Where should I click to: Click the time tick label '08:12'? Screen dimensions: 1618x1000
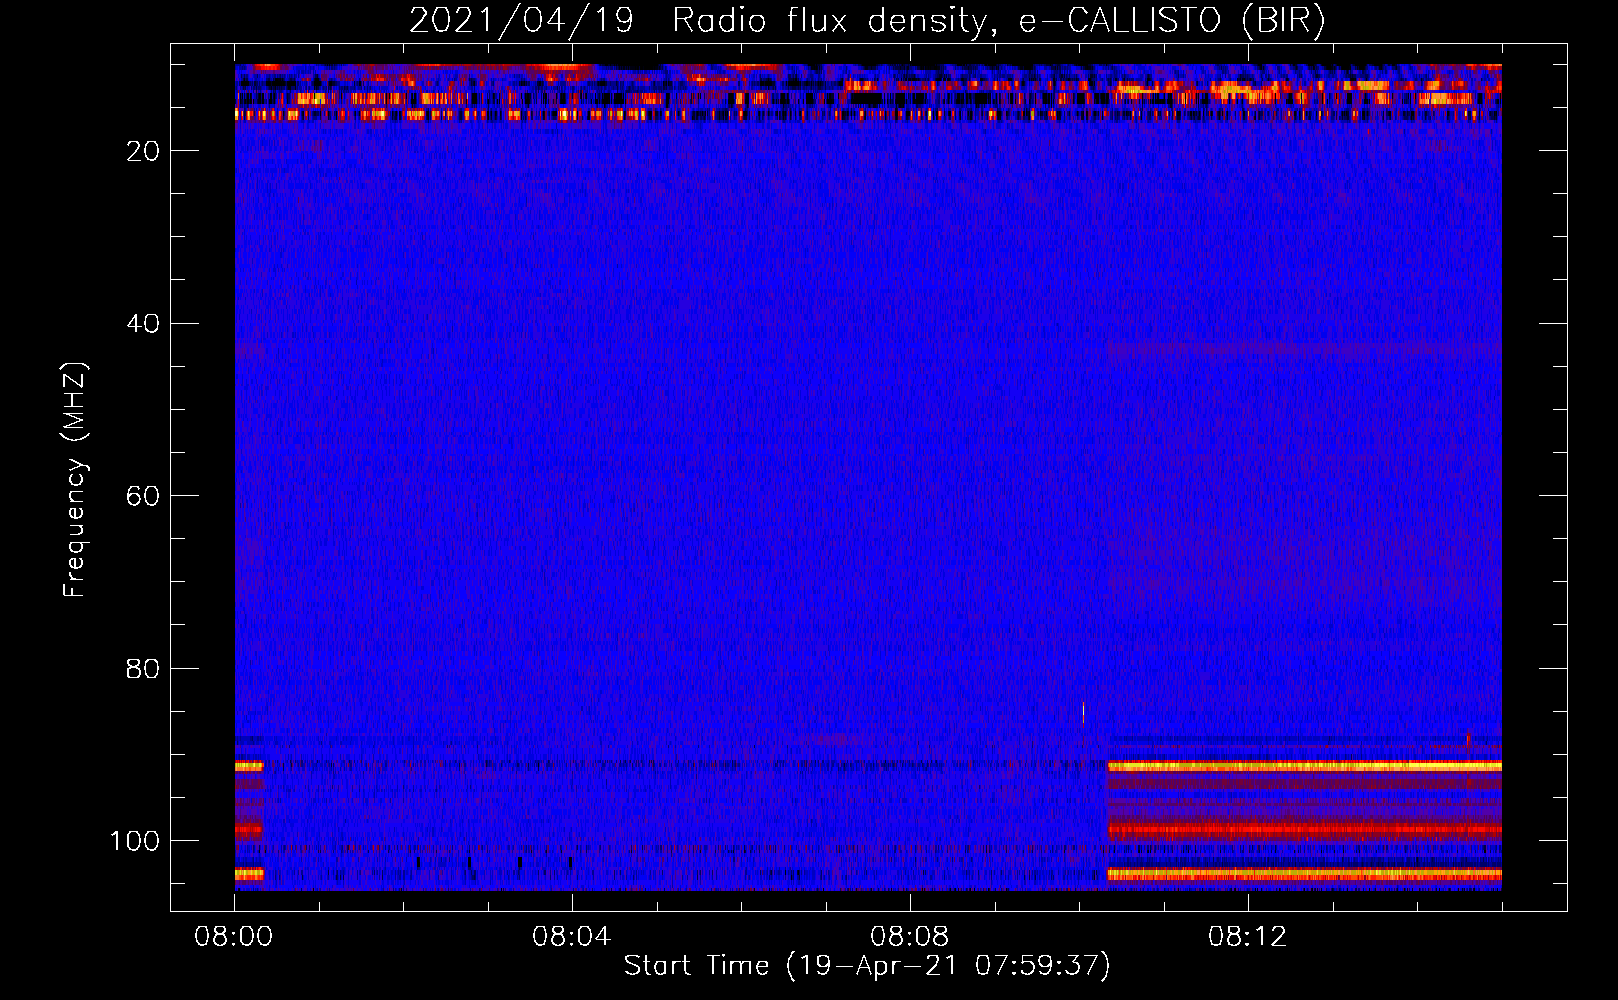[1248, 937]
